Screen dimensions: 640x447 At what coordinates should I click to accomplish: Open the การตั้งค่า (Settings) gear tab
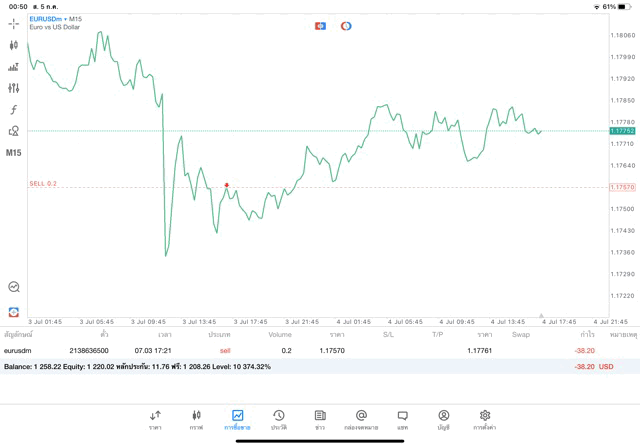(x=485, y=420)
